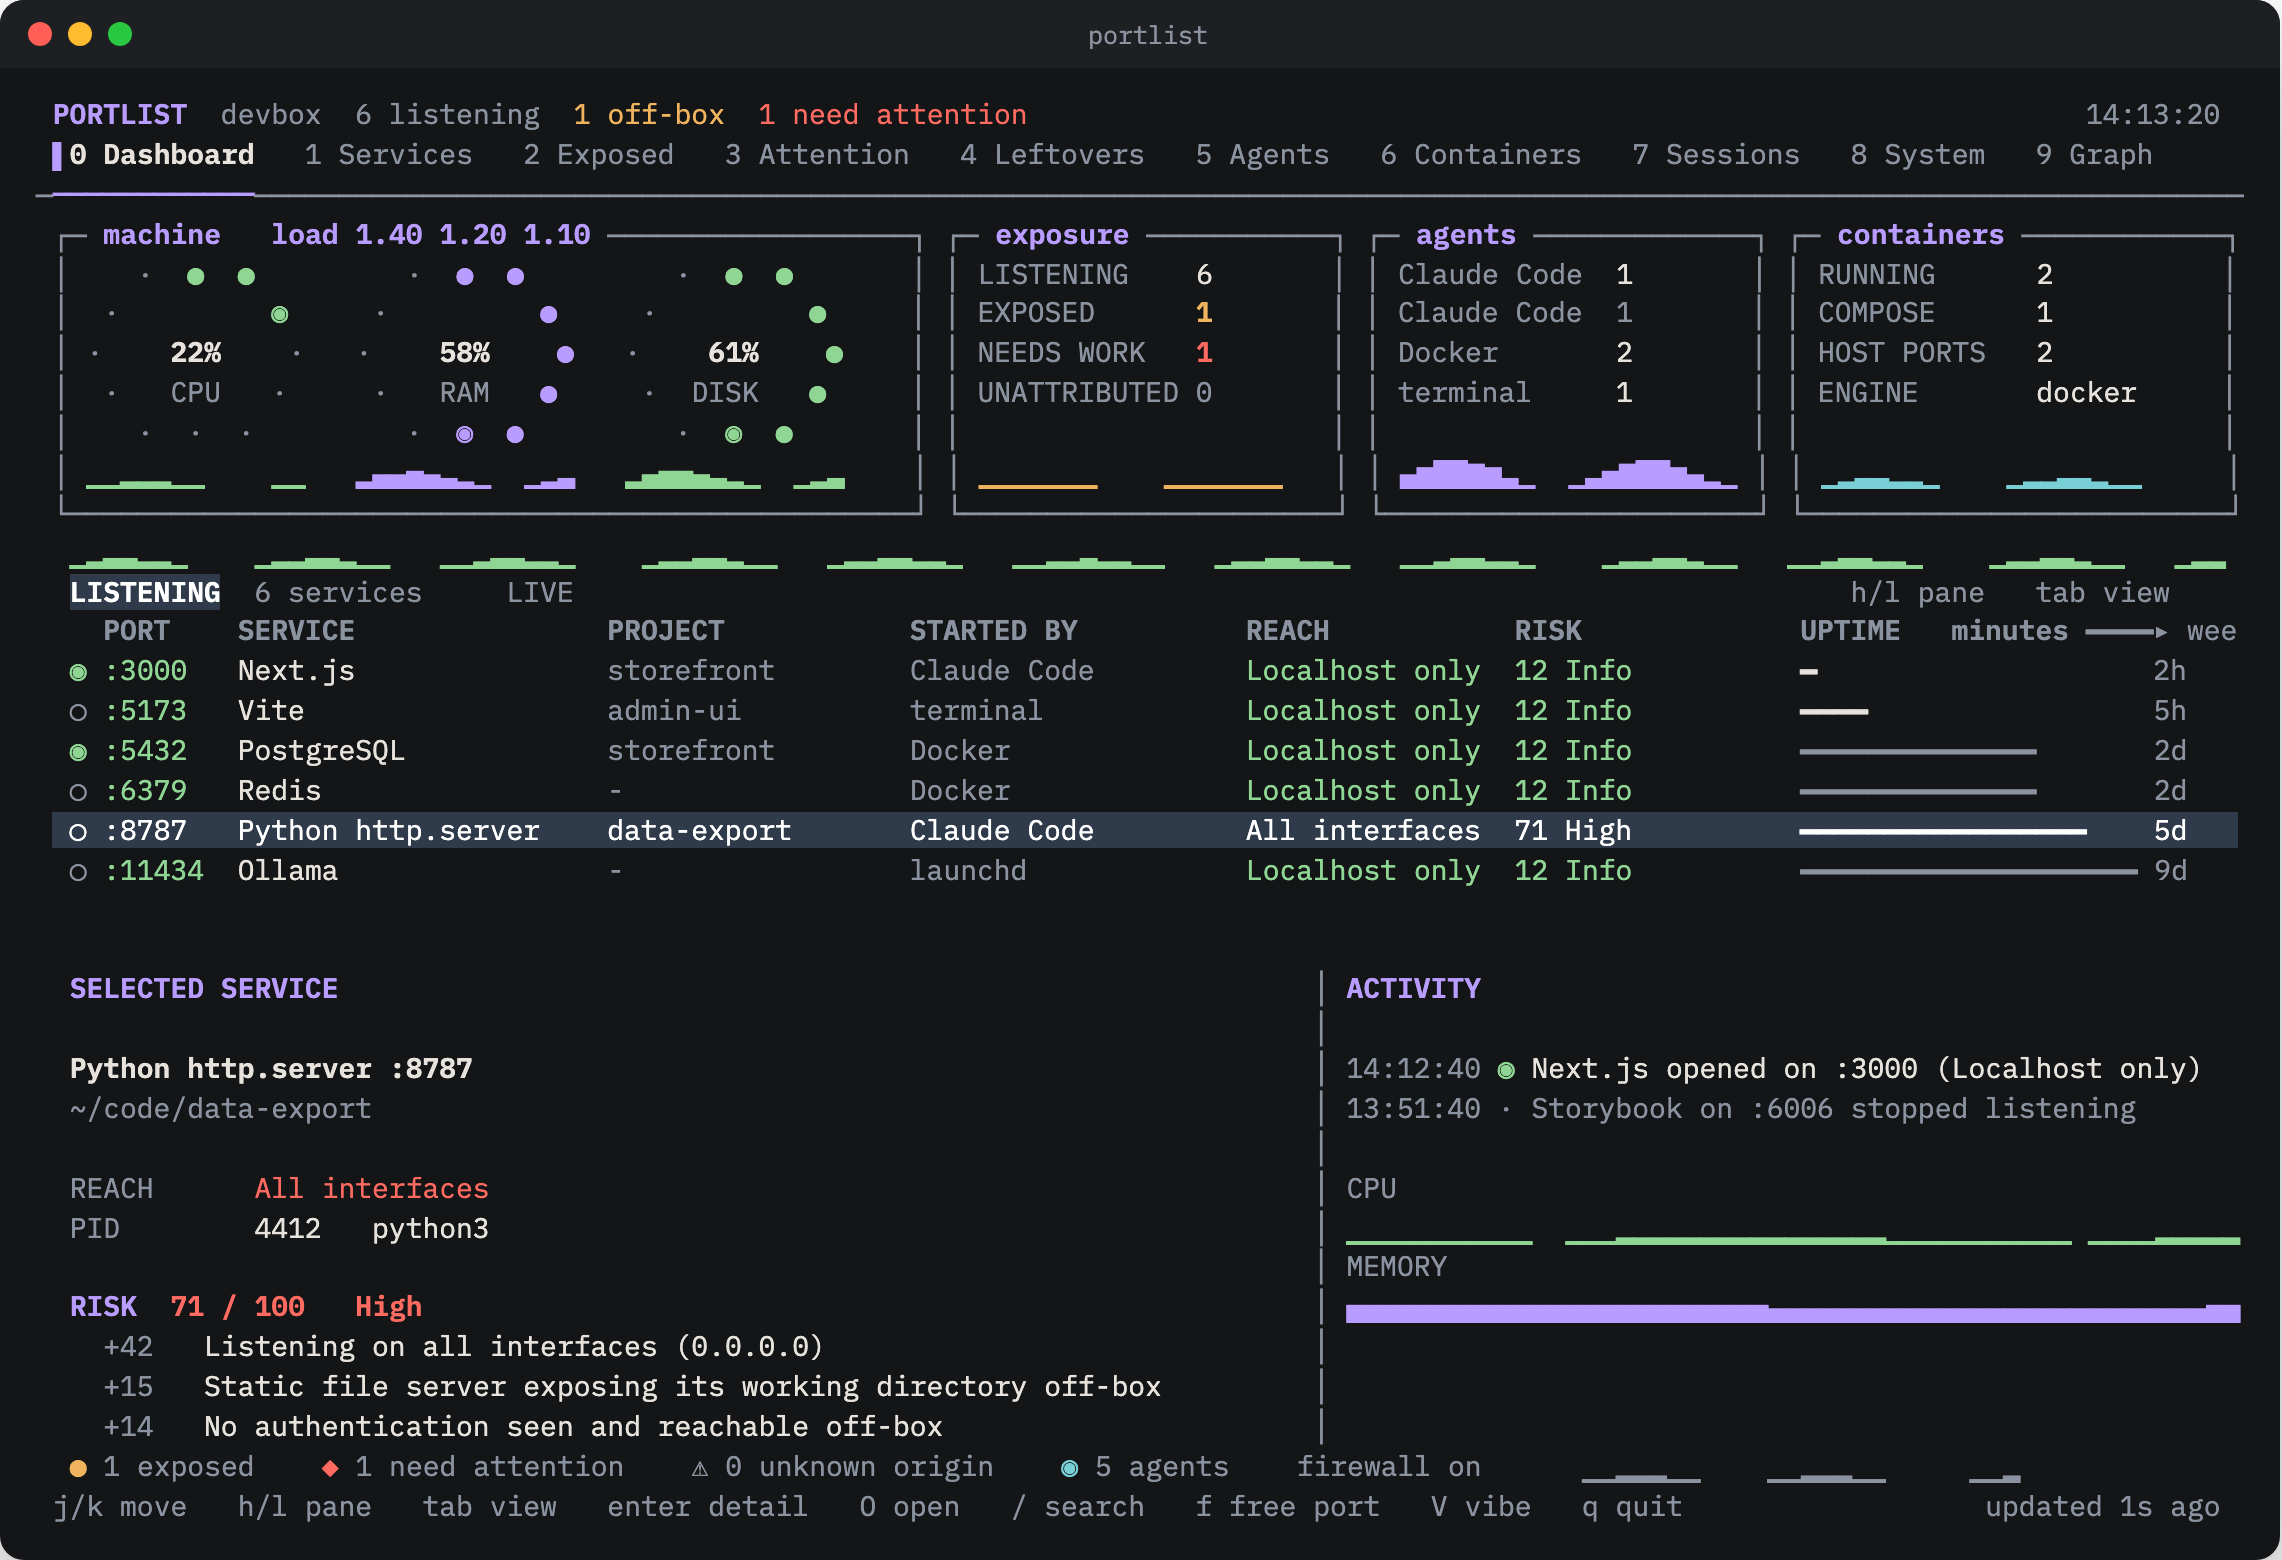The height and width of the screenshot is (1560, 2282).
Task: Click the '71 High' risk cell
Action: [1573, 831]
